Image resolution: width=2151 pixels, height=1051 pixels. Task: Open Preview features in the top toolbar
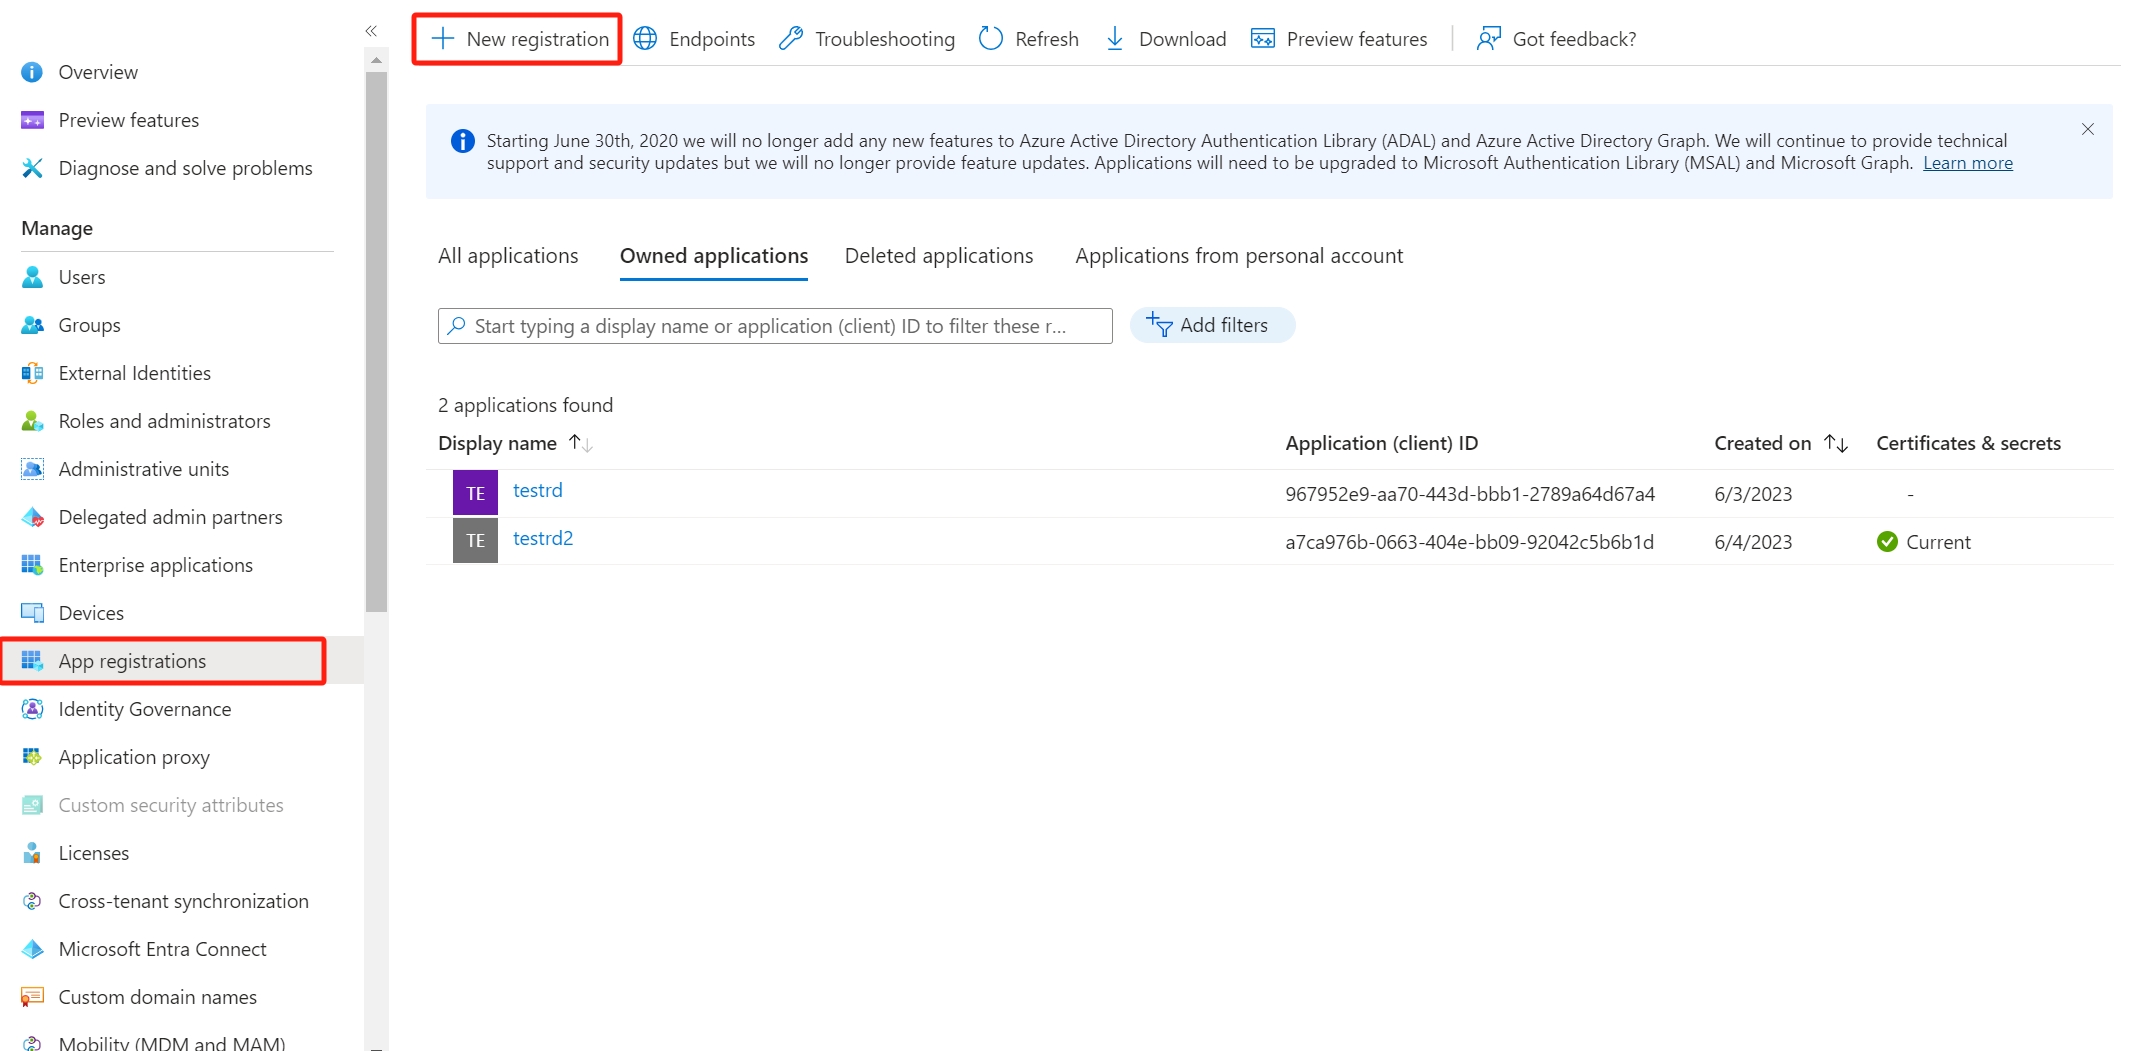tap(1339, 39)
